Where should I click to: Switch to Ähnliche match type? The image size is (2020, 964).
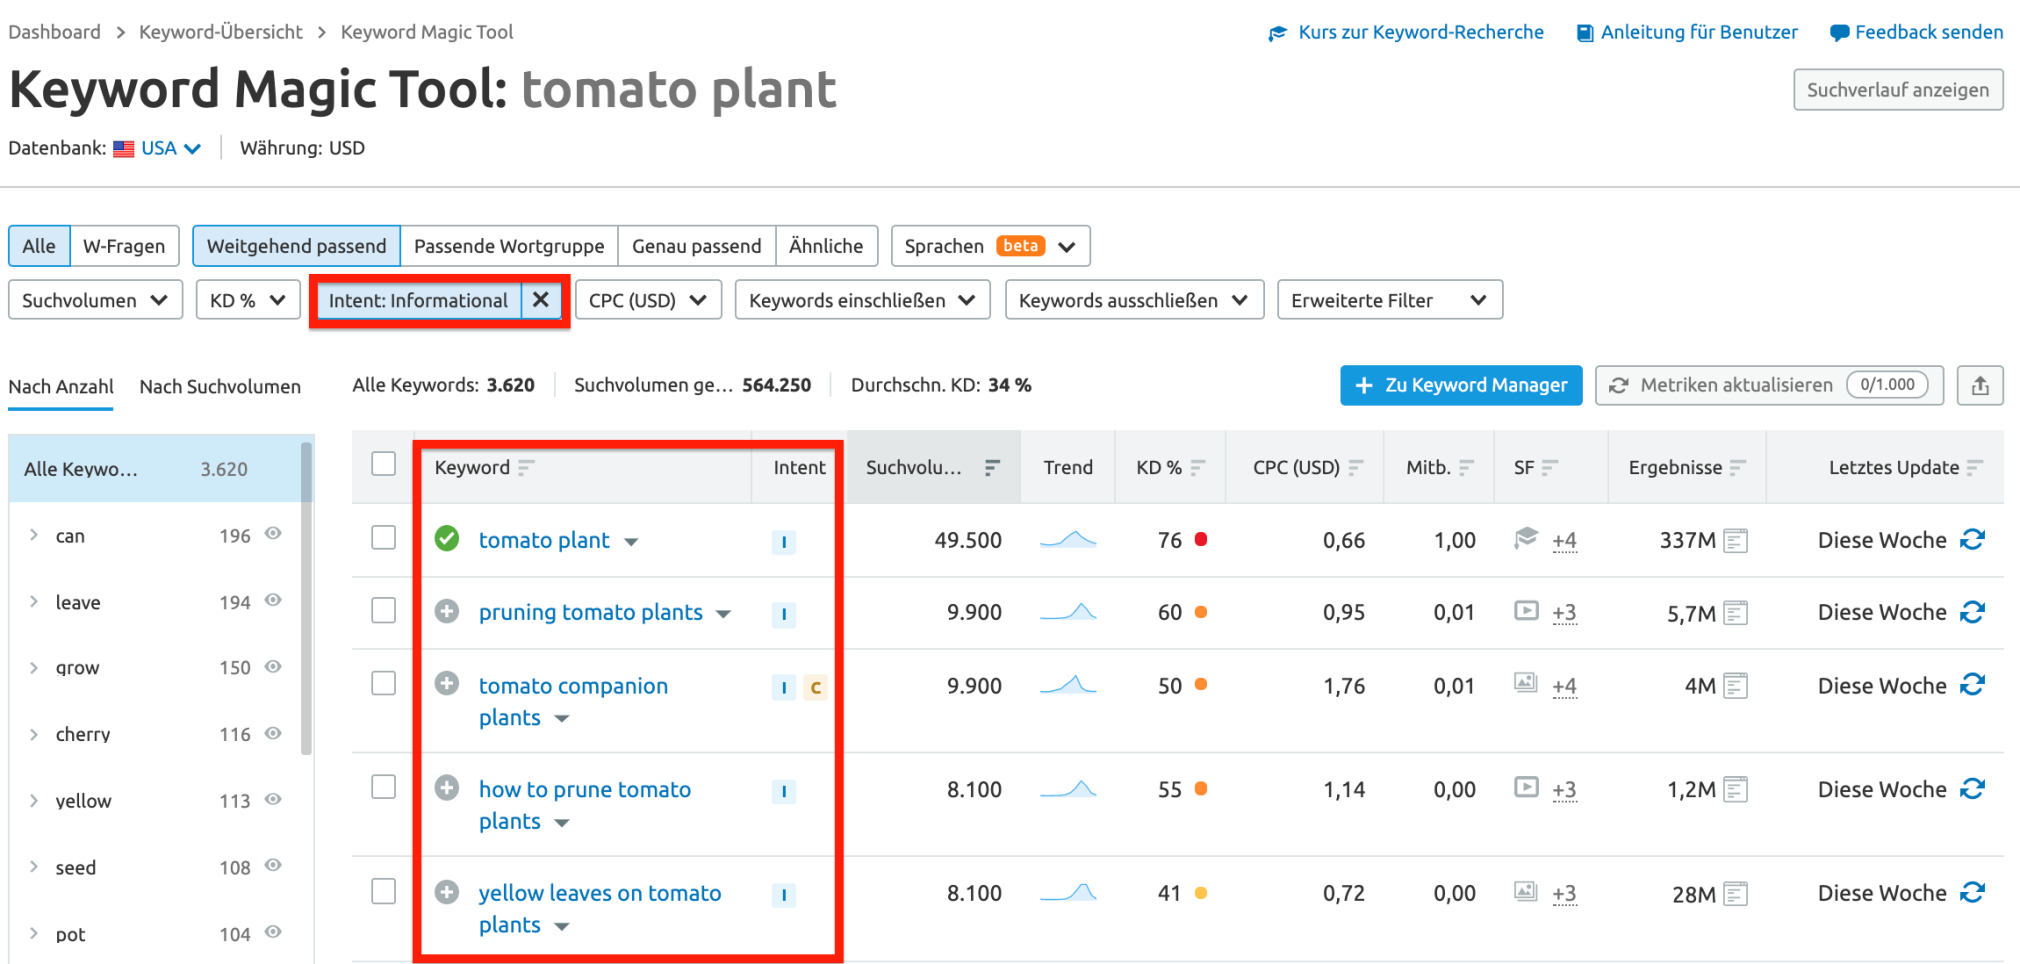pyautogui.click(x=826, y=246)
